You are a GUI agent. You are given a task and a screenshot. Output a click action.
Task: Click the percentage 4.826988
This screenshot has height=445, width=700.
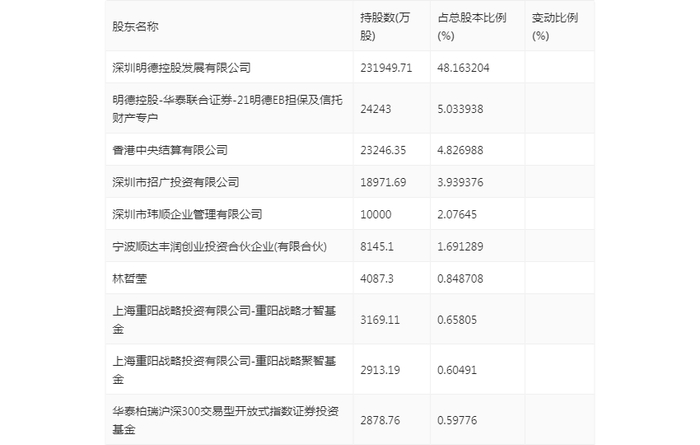coord(460,150)
